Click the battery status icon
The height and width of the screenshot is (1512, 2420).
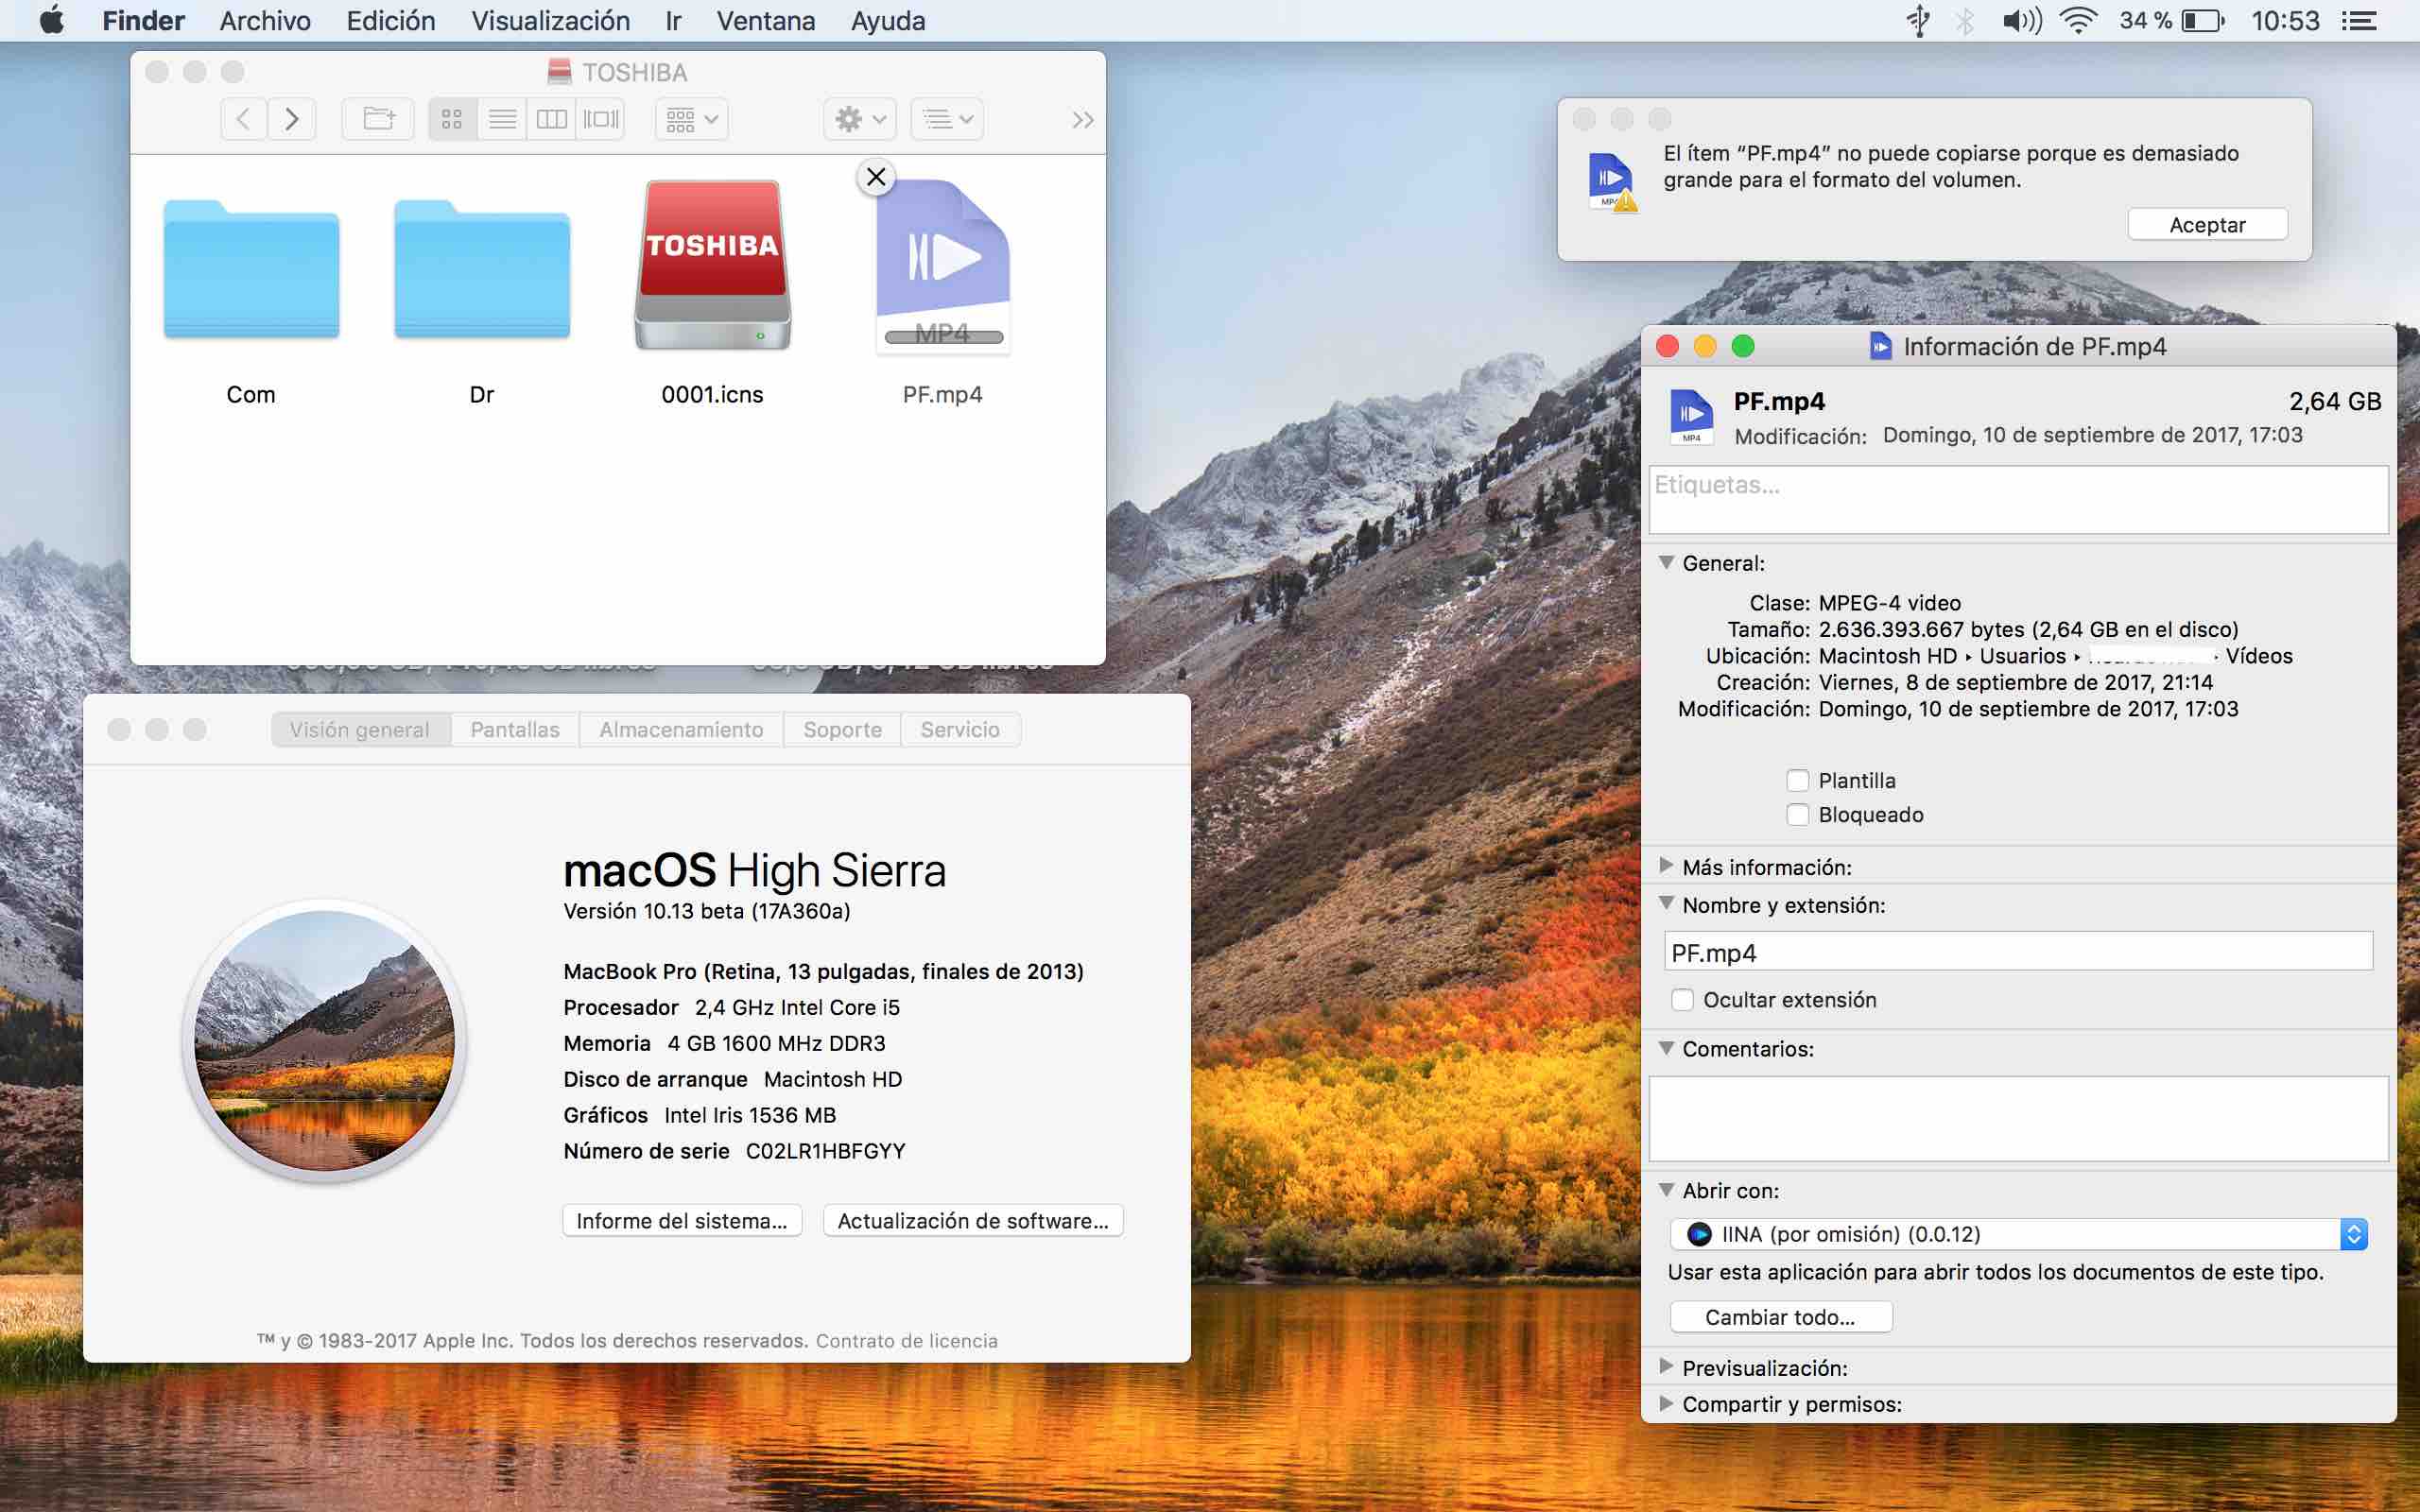pyautogui.click(x=2203, y=20)
